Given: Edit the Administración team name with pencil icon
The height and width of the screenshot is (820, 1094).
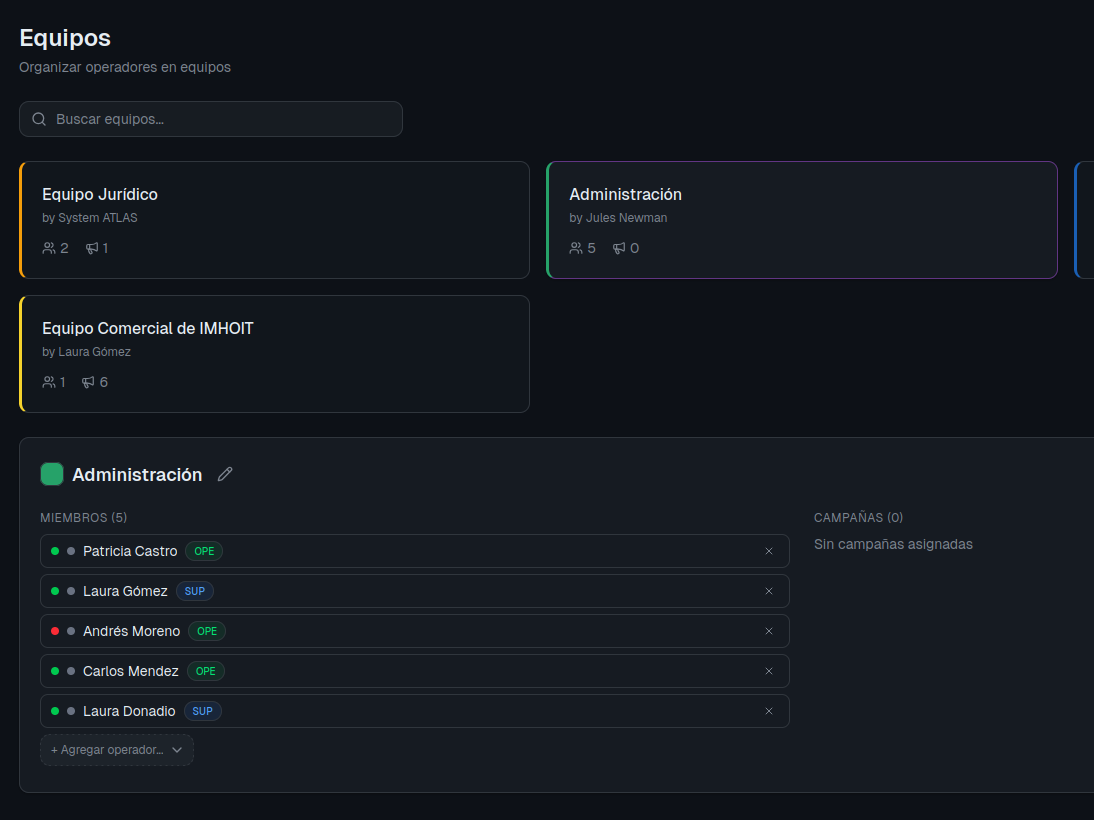Looking at the screenshot, I should click(225, 475).
